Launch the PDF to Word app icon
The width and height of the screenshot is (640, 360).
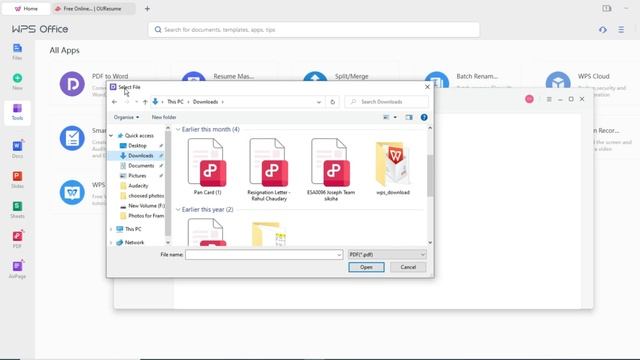point(72,84)
